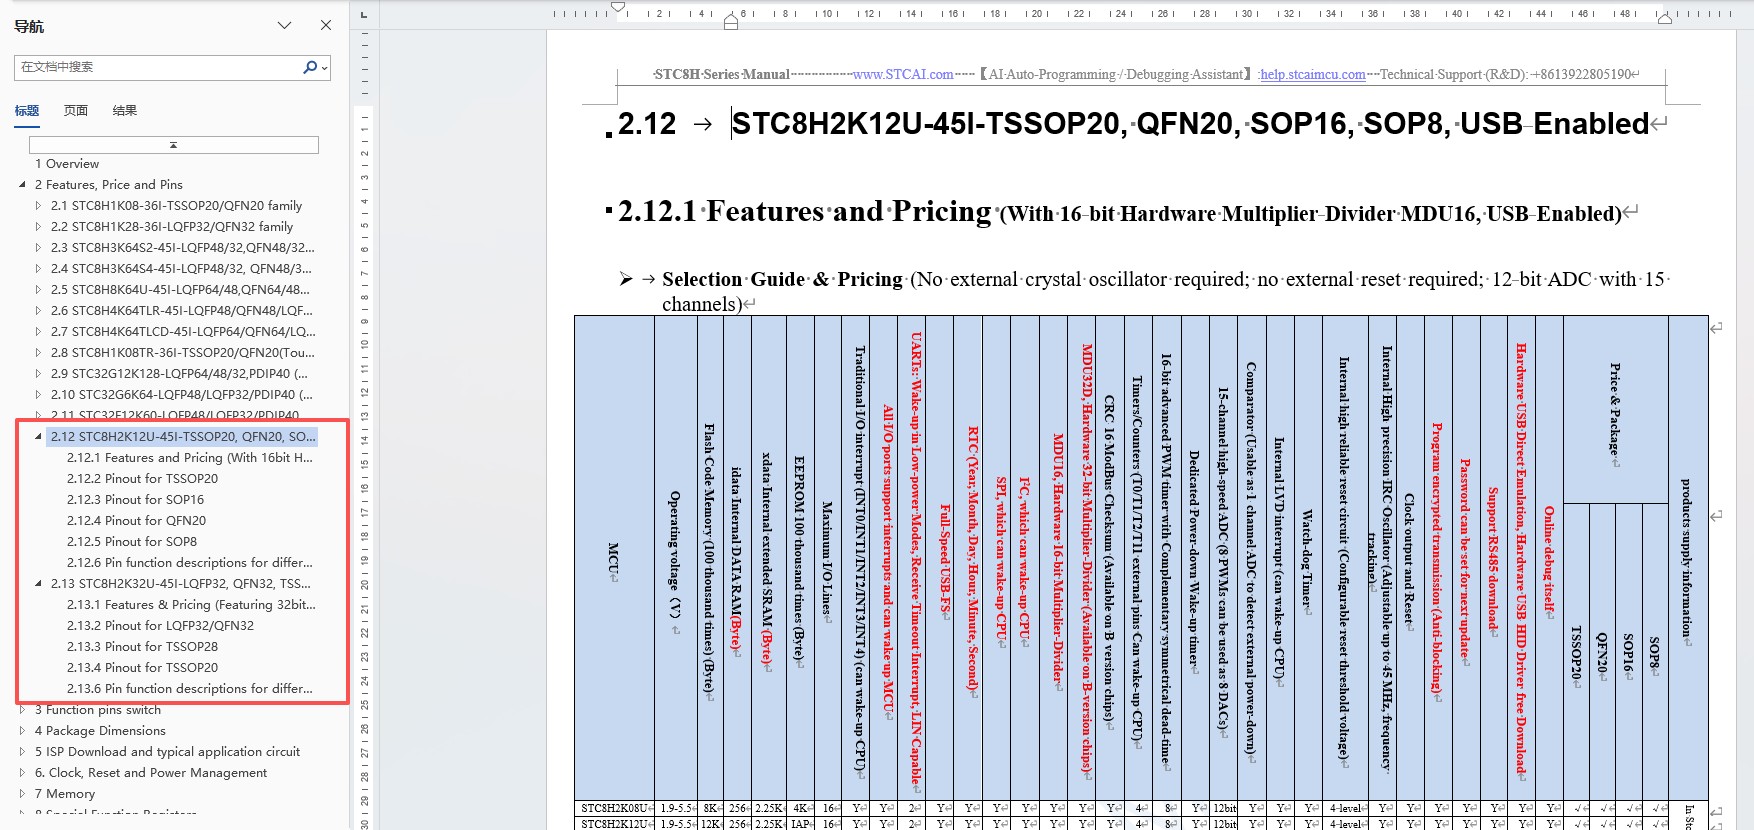The height and width of the screenshot is (830, 1754).
Task: Open the www.STCAI.com link in the header
Action: click(903, 74)
